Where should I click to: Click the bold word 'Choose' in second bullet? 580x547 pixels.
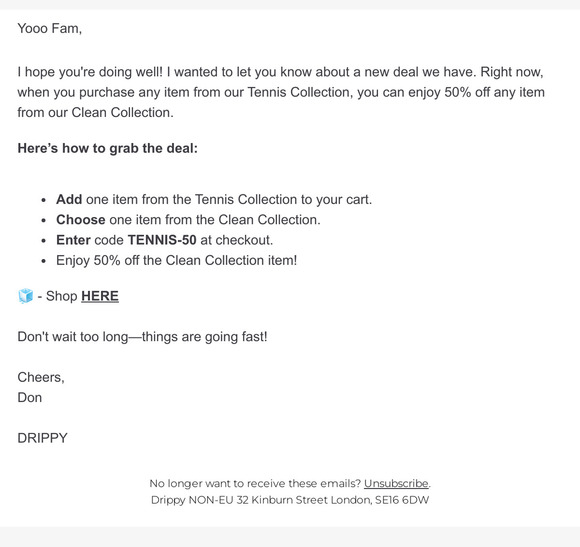pos(81,220)
